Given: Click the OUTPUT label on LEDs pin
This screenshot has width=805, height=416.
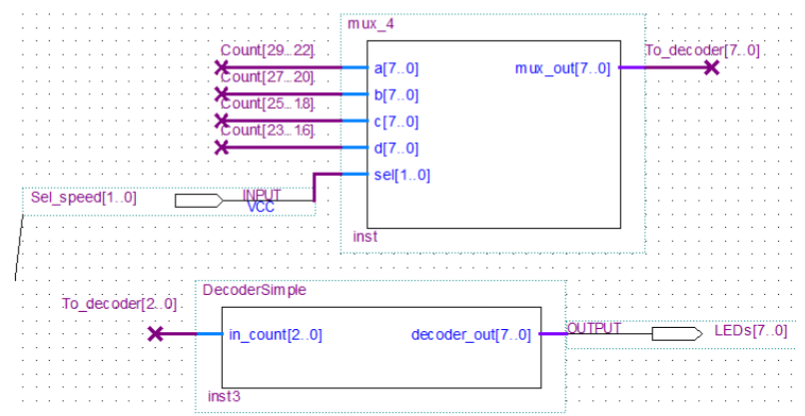Looking at the screenshot, I should [594, 328].
